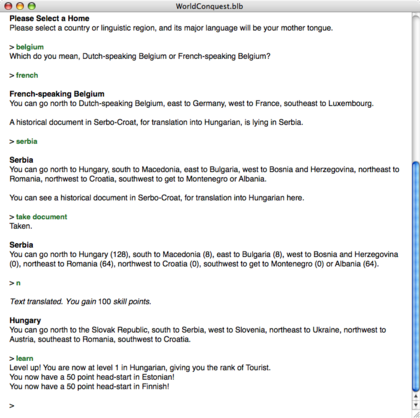
Task: Select the green 'french' command text
Action: pos(27,75)
